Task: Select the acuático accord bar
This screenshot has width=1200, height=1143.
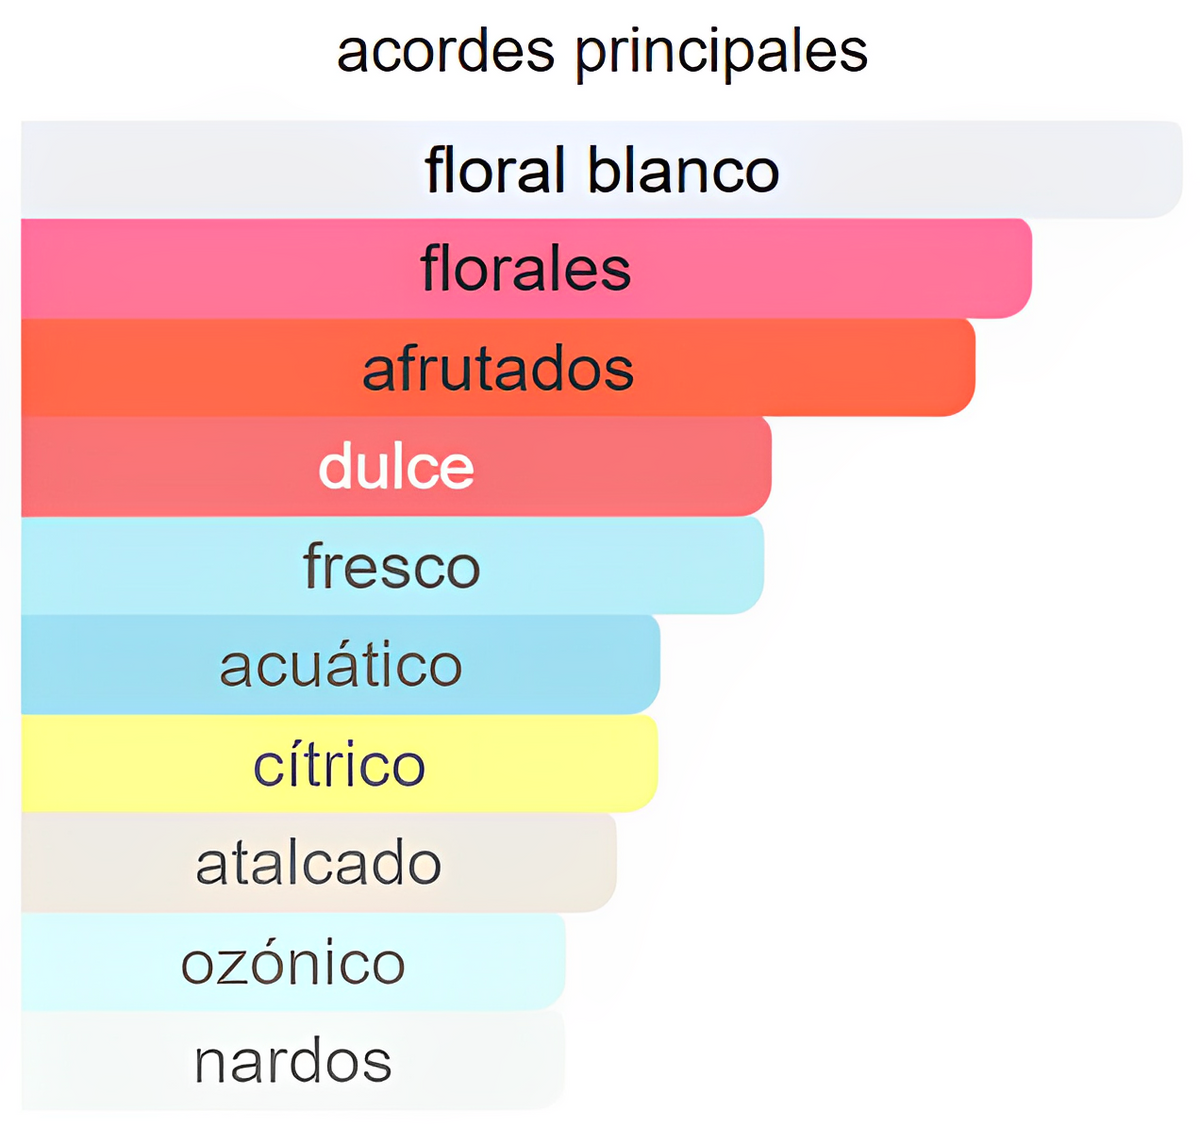Action: [340, 664]
